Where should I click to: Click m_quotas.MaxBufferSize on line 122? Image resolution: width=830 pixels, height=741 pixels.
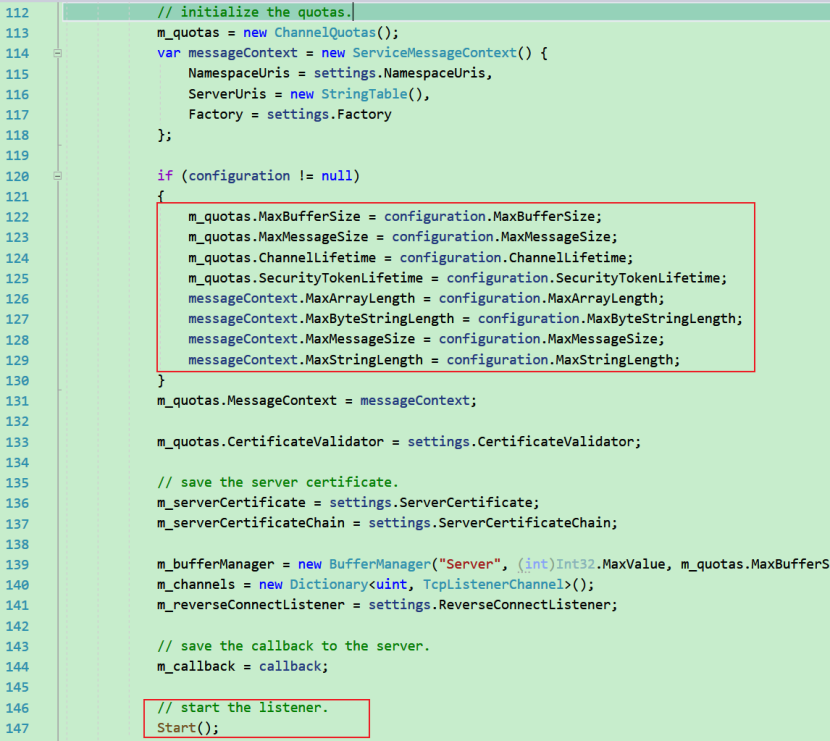click(274, 216)
